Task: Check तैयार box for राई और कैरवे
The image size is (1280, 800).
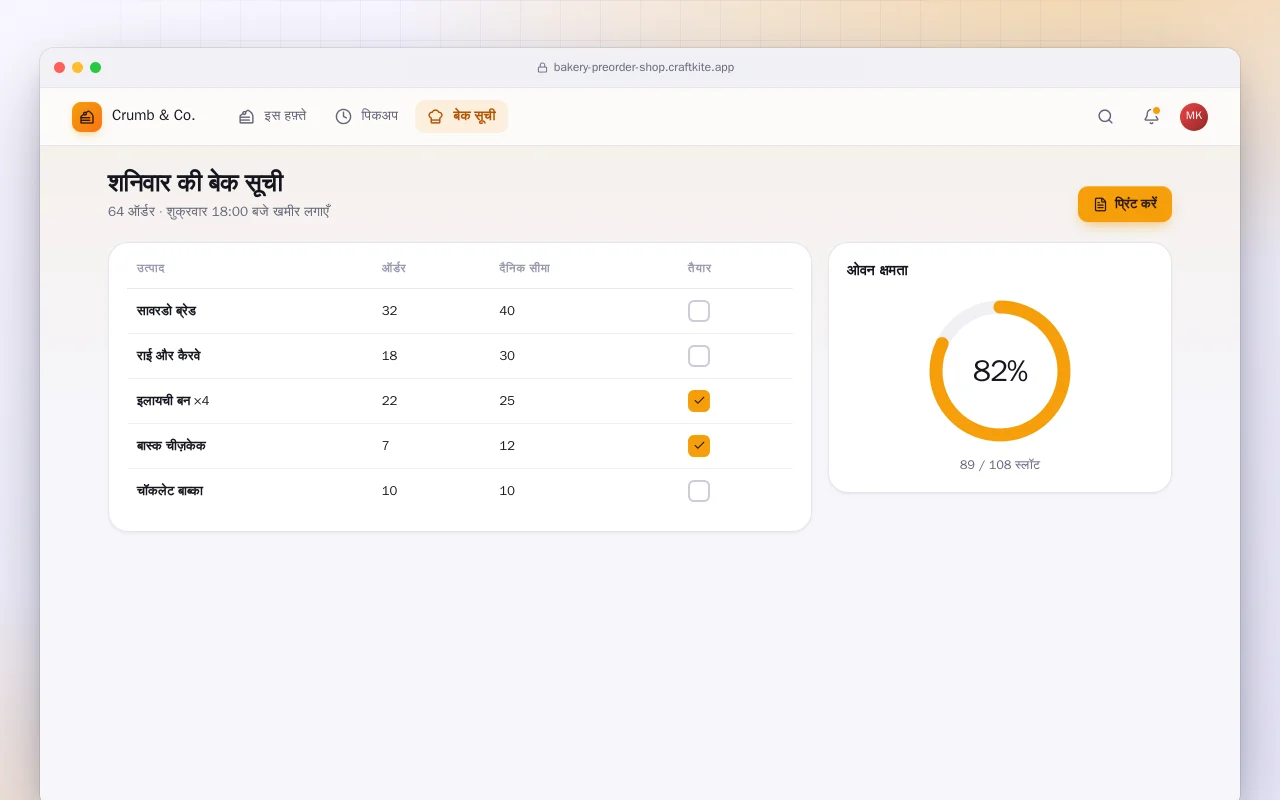Action: coord(699,356)
